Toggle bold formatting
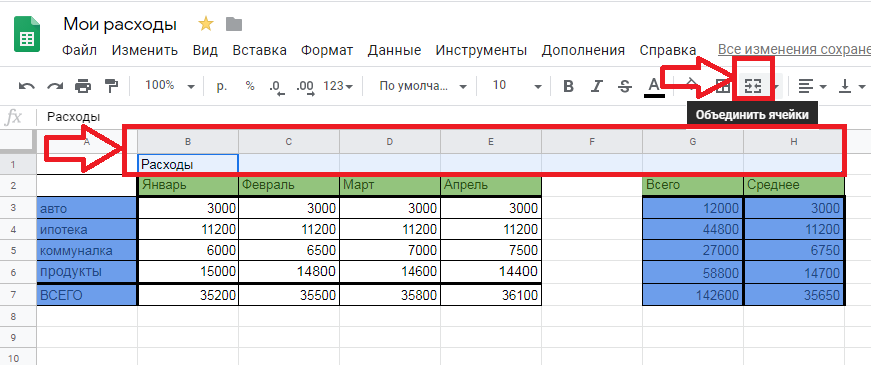 pyautogui.click(x=568, y=87)
